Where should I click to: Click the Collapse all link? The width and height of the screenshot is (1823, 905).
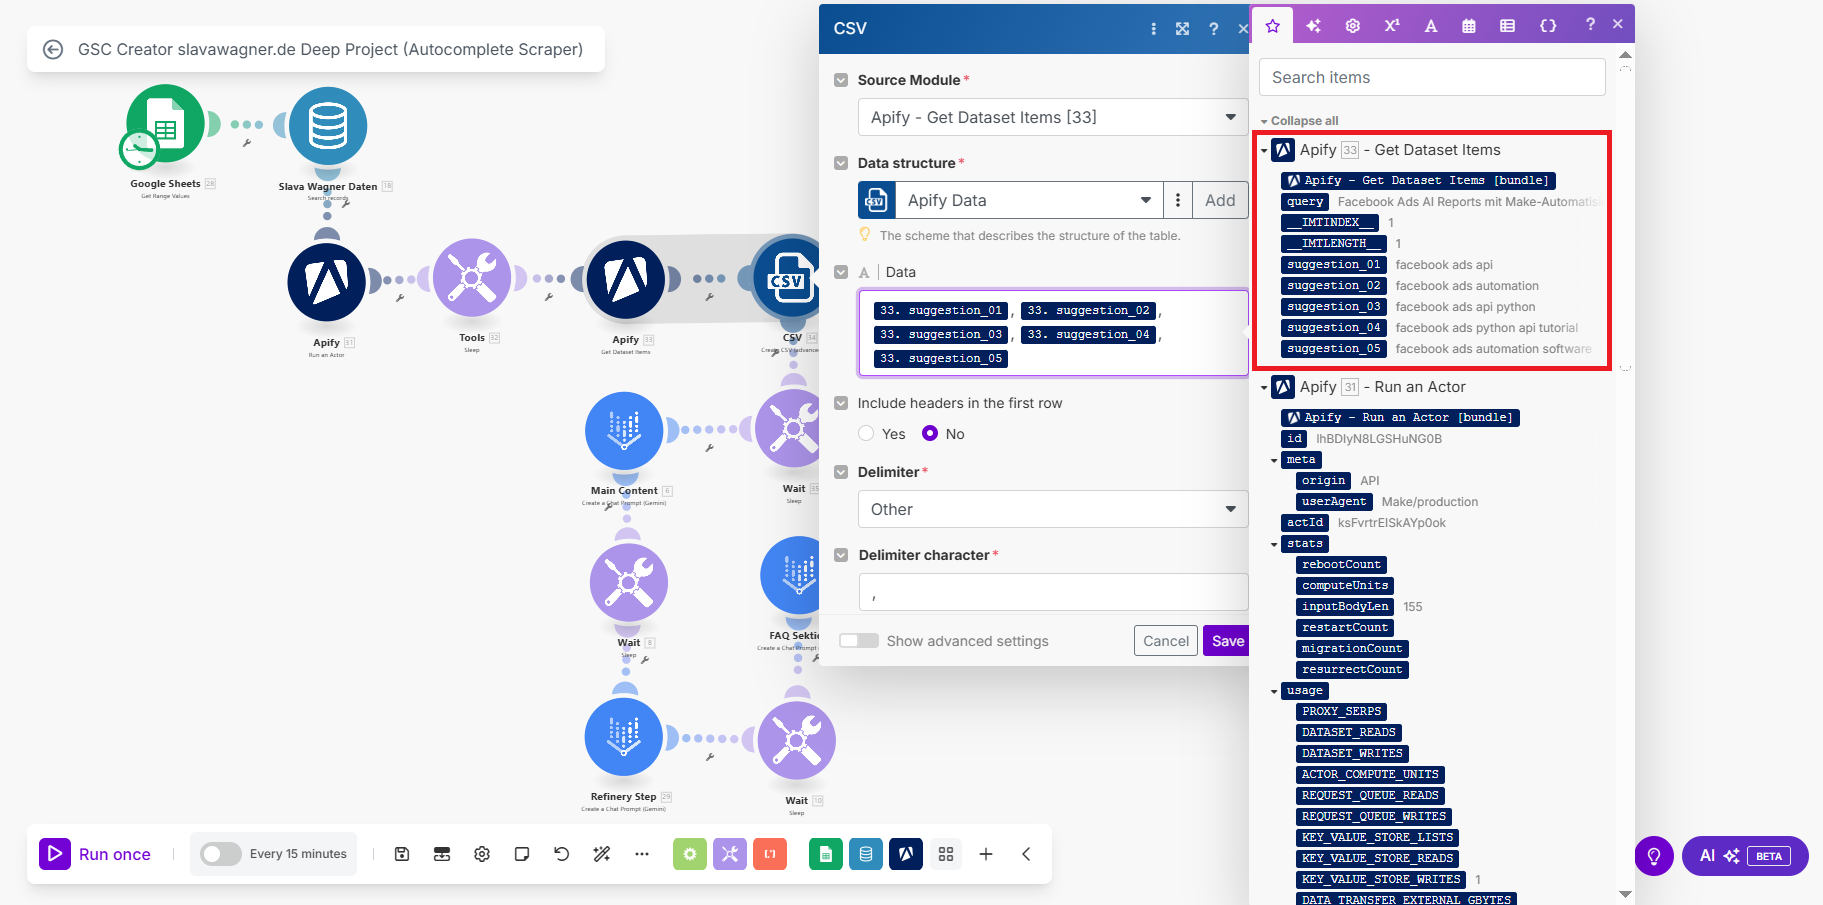(x=1304, y=121)
